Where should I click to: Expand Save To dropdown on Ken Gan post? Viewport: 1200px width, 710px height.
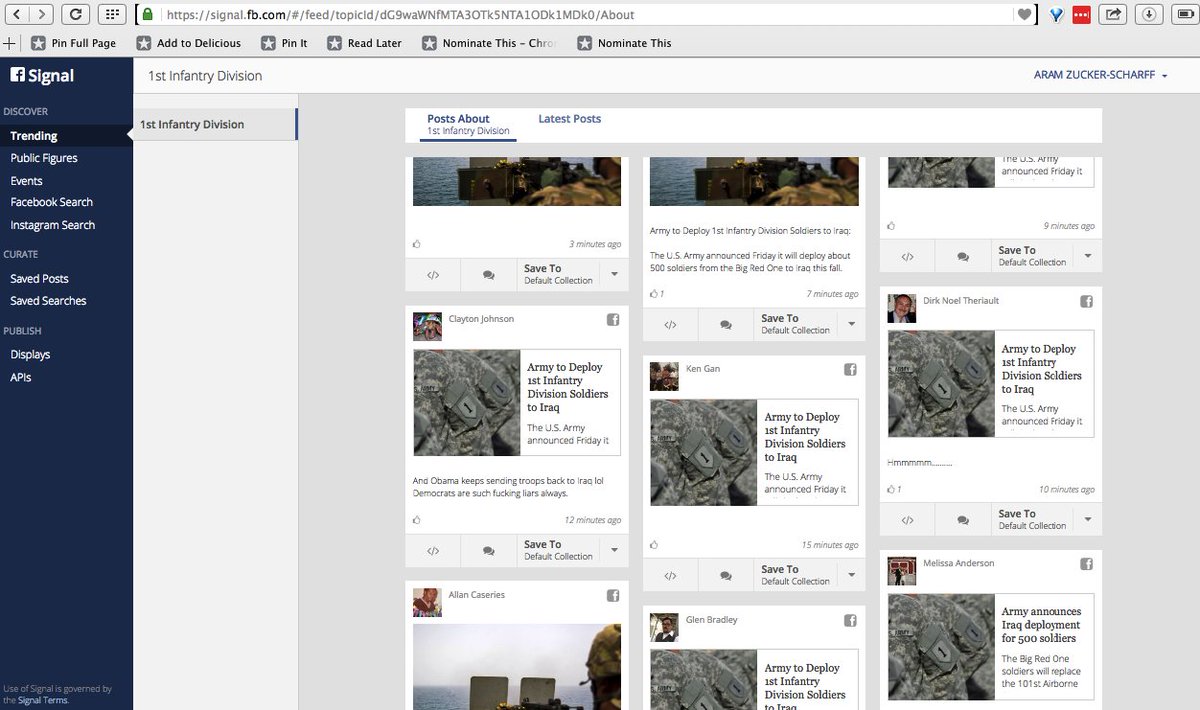click(x=852, y=576)
